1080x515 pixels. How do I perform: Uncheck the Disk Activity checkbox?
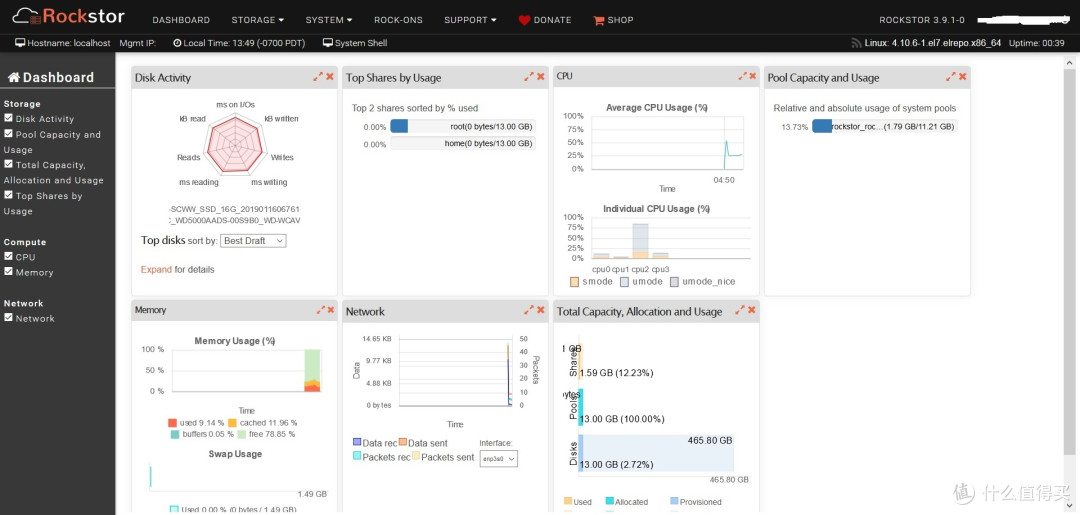8,118
